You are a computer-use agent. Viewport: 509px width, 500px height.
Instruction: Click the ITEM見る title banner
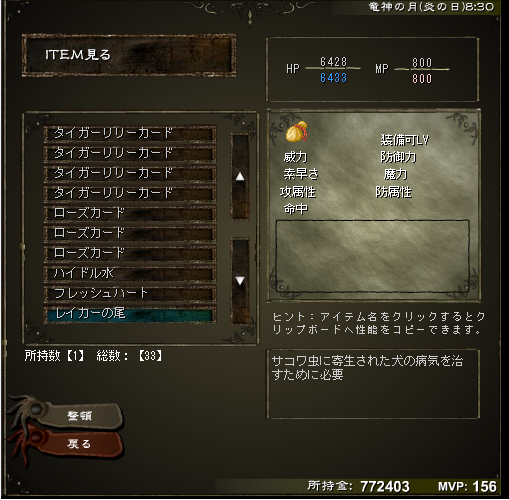(x=129, y=55)
